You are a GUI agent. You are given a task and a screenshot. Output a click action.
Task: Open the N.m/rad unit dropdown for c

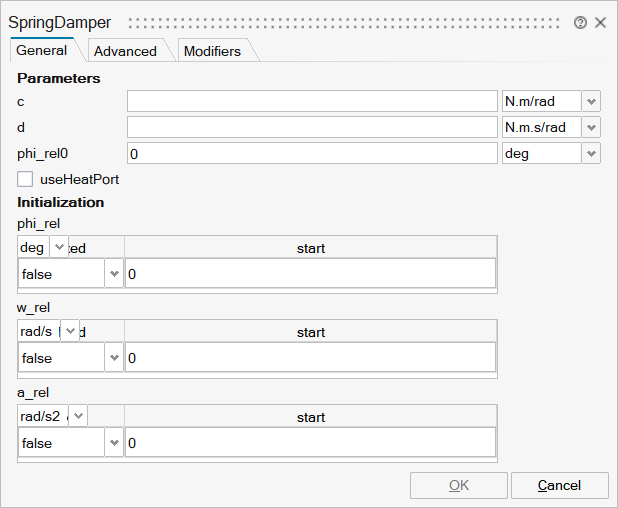click(591, 101)
